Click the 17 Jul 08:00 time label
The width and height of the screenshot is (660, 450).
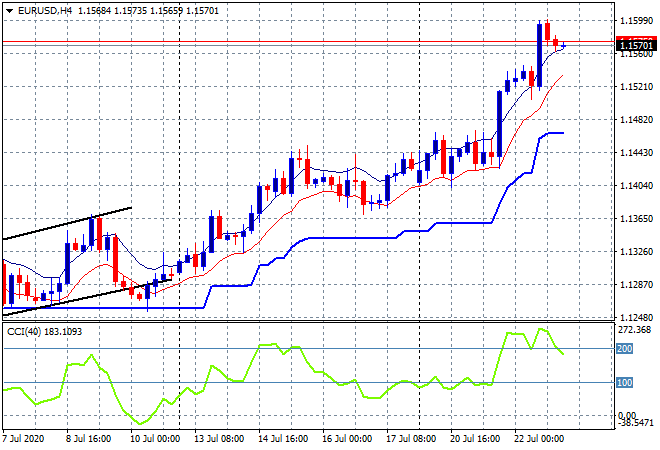pyautogui.click(x=411, y=439)
